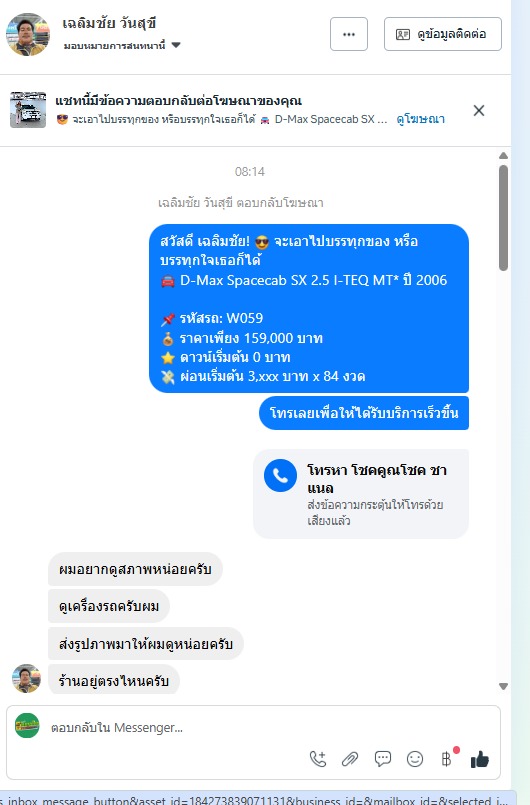Image resolution: width=530 pixels, height=805 pixels.
Task: Click เฉลิมชัย วันสุขี profile picture in header
Action: 28,34
